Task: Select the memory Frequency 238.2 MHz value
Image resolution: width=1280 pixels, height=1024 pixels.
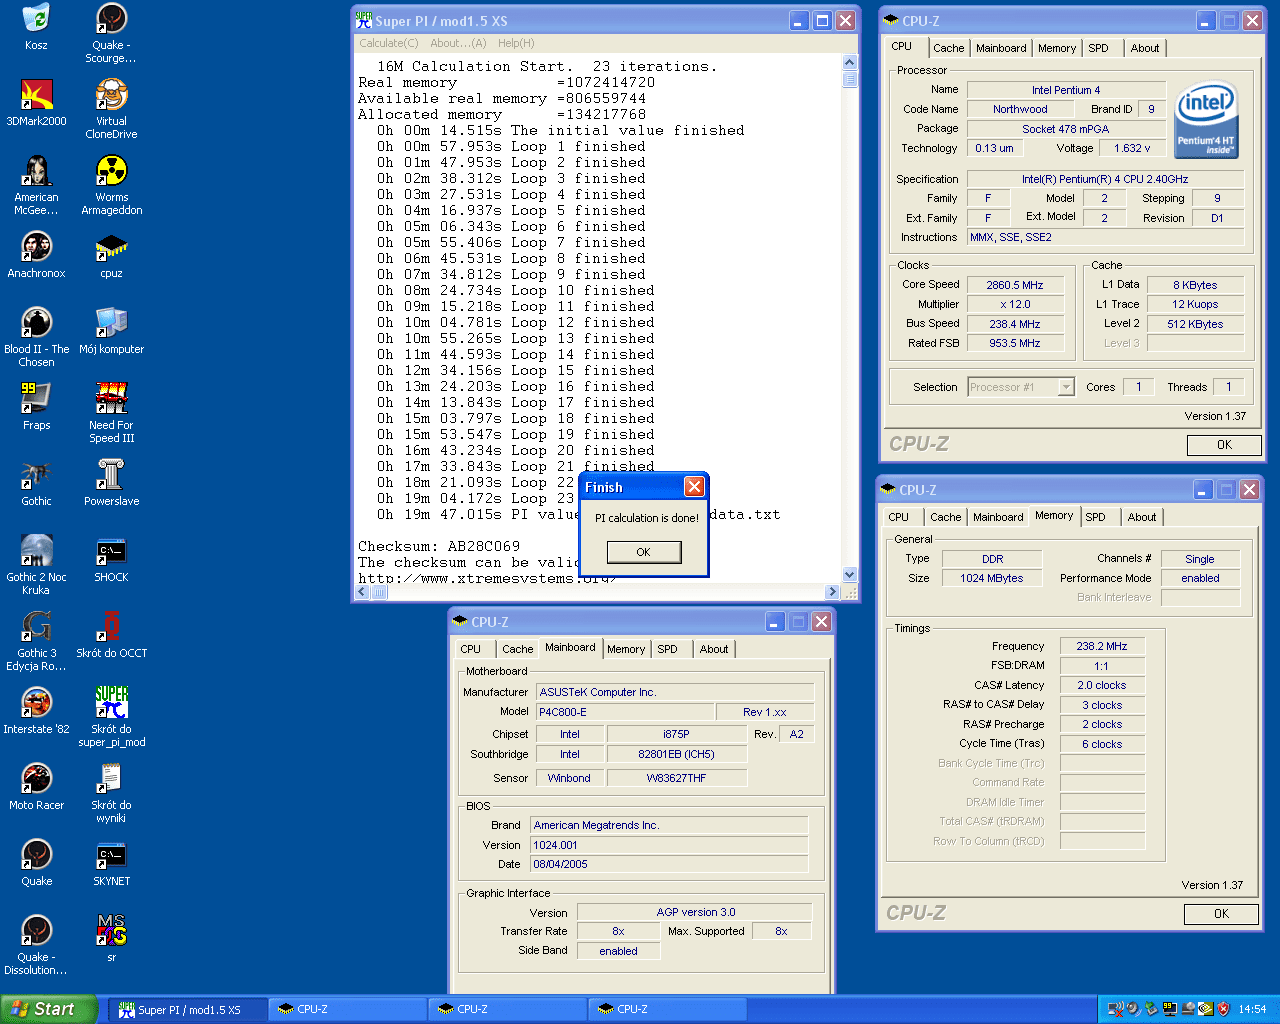Action: coord(1101,646)
